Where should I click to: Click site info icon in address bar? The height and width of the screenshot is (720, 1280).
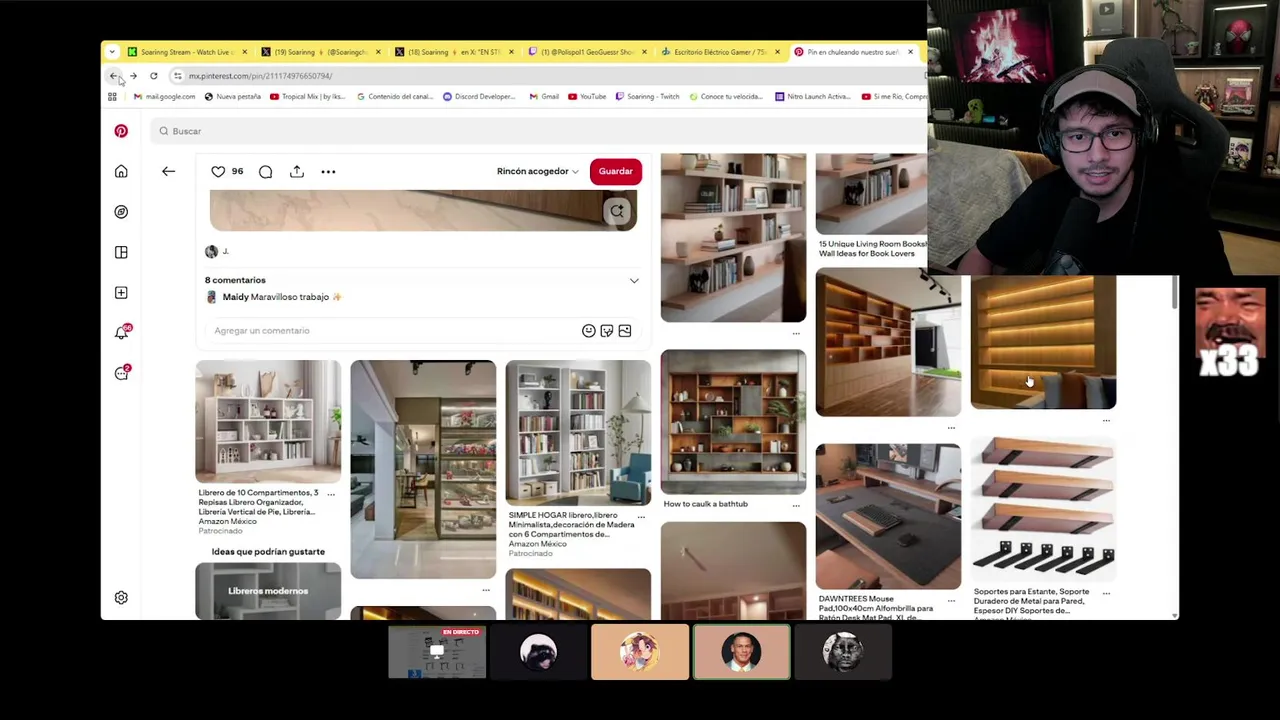(177, 76)
